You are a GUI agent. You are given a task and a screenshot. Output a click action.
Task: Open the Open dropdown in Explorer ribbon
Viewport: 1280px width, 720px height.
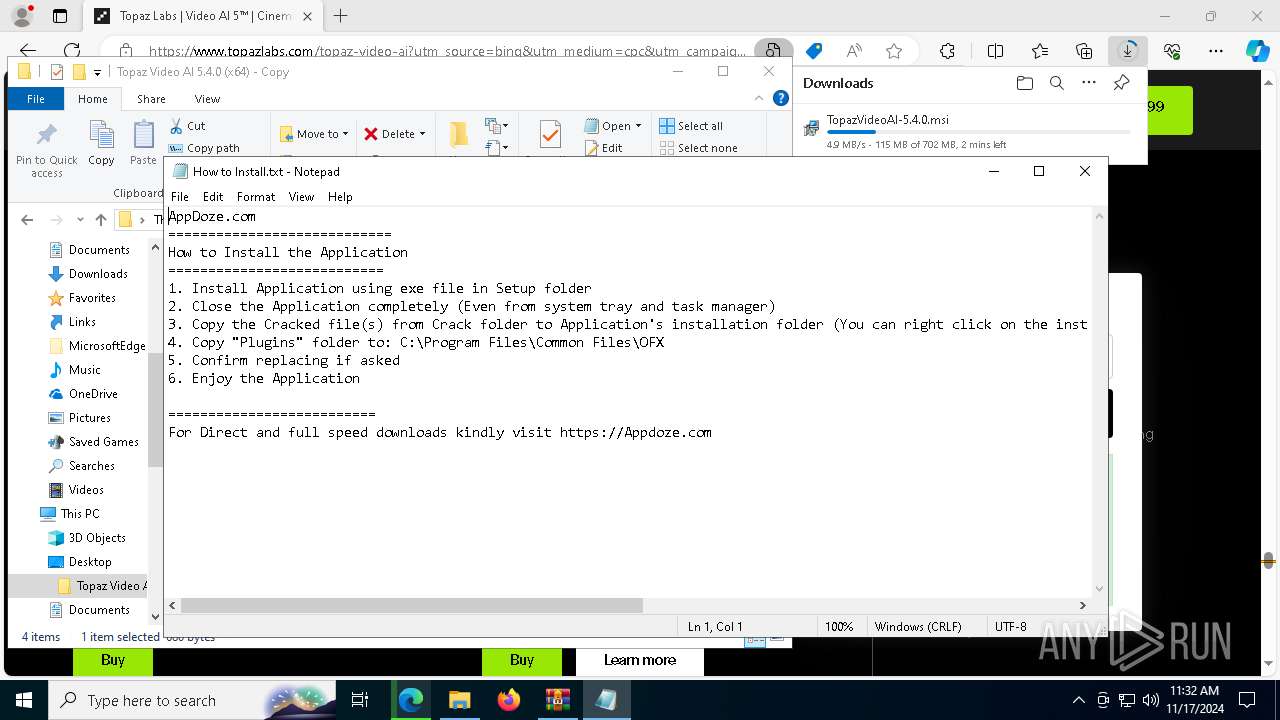[x=613, y=126]
